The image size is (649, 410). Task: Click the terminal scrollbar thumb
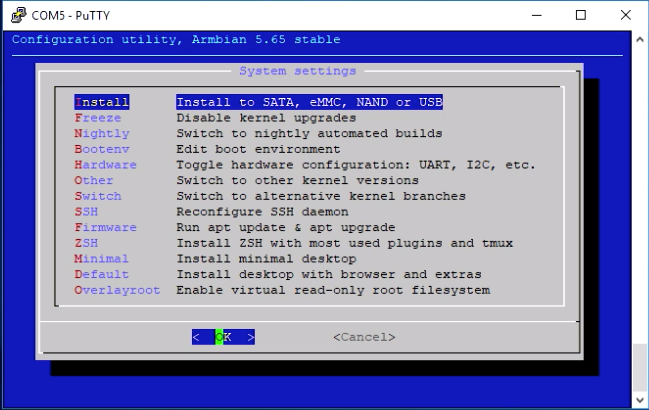click(x=640, y=367)
